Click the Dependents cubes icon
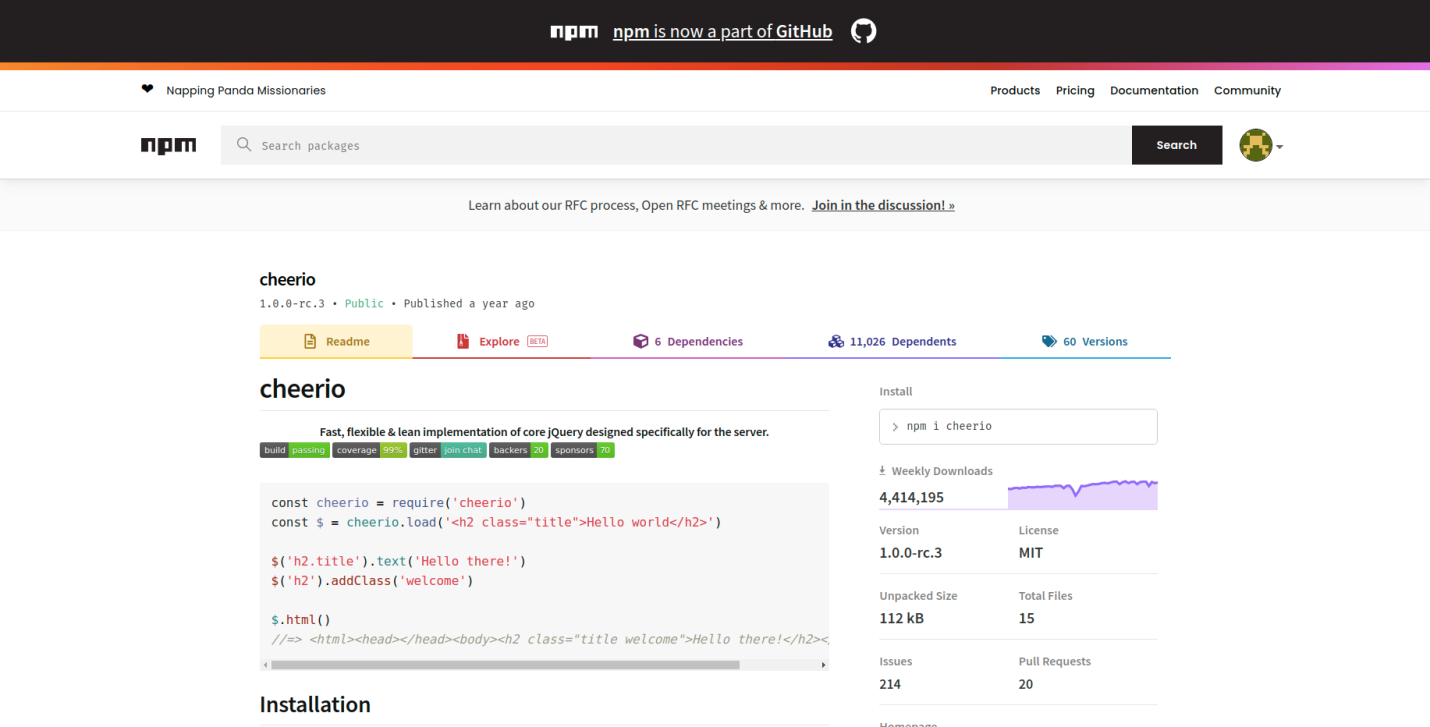The height and width of the screenshot is (727, 1430). [x=836, y=341]
